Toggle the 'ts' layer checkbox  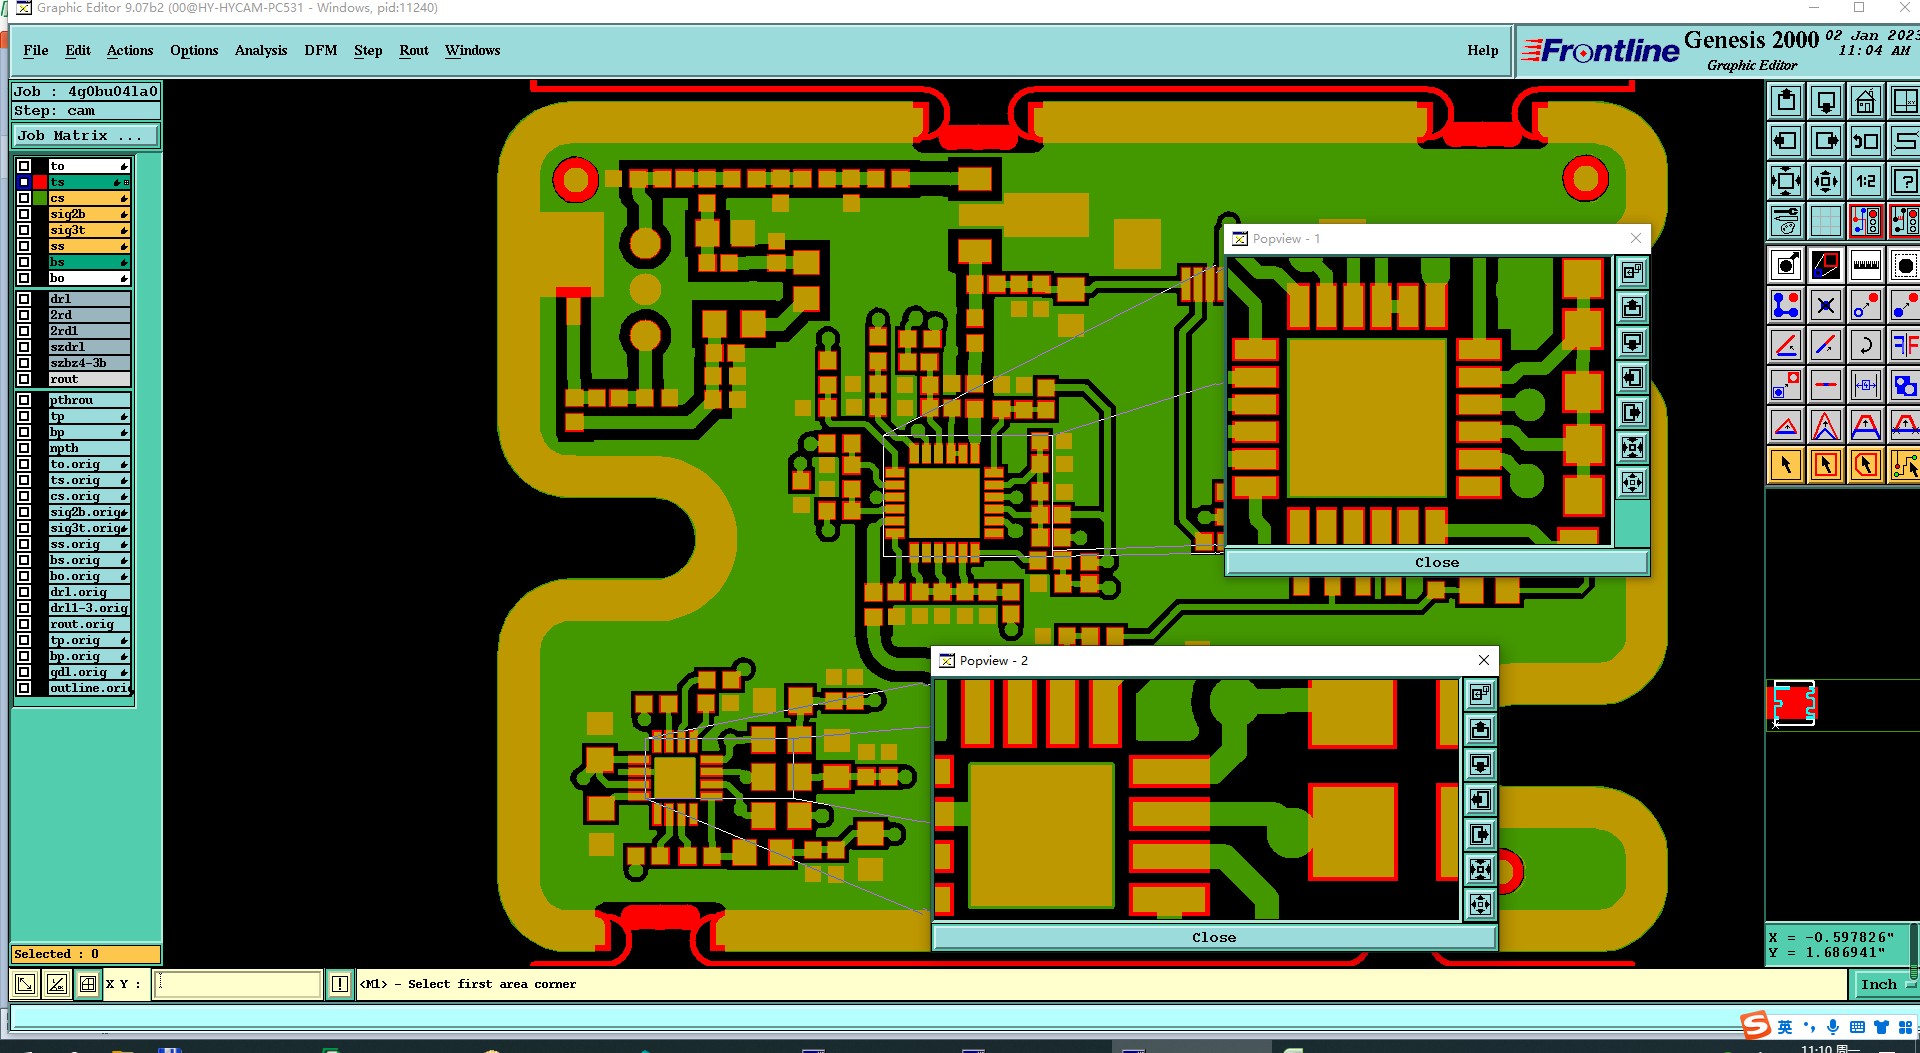[24, 182]
